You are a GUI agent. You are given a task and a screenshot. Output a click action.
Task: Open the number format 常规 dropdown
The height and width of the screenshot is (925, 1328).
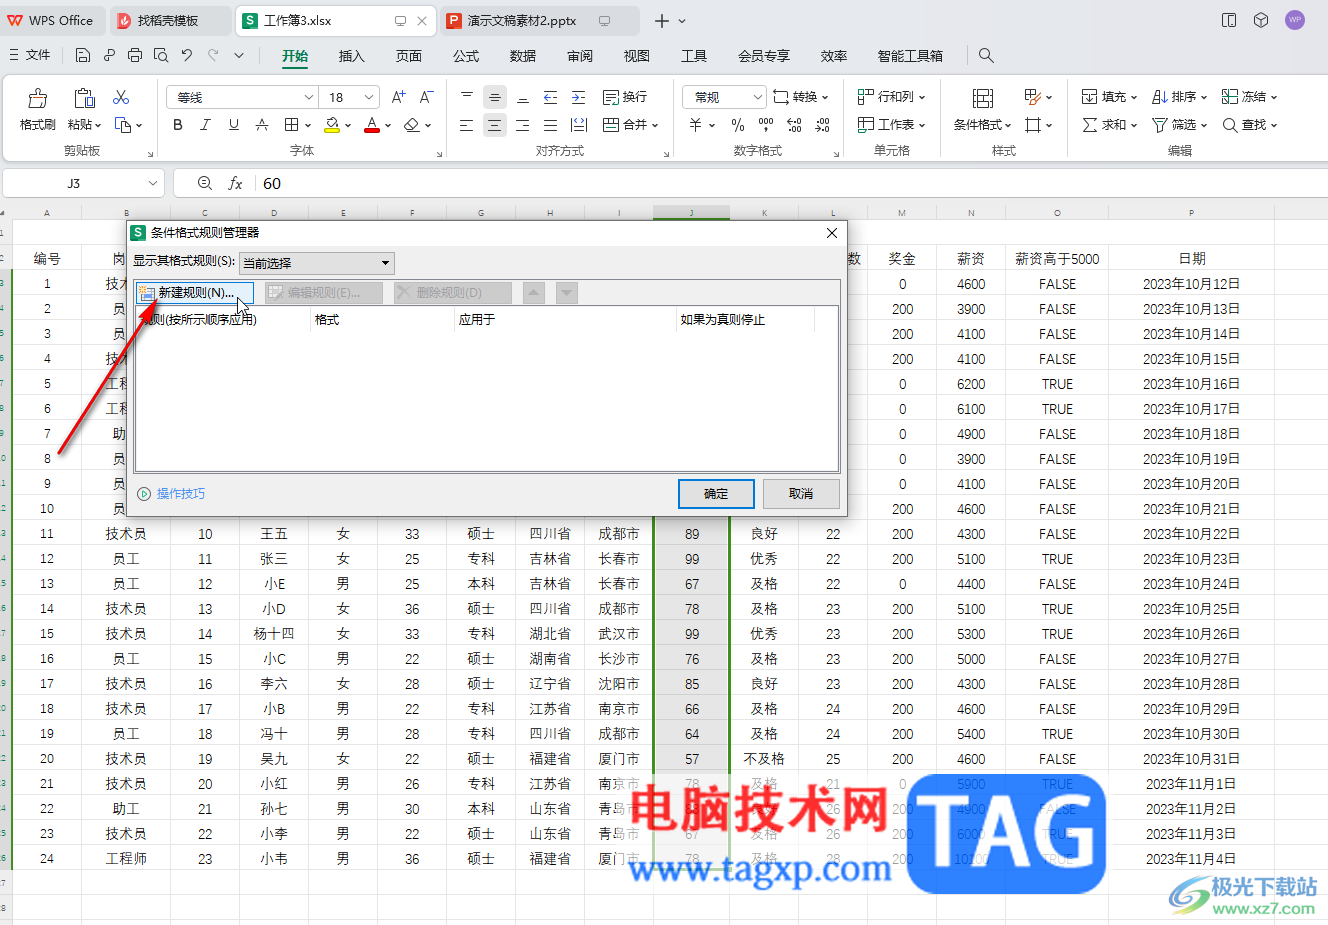[x=757, y=97]
